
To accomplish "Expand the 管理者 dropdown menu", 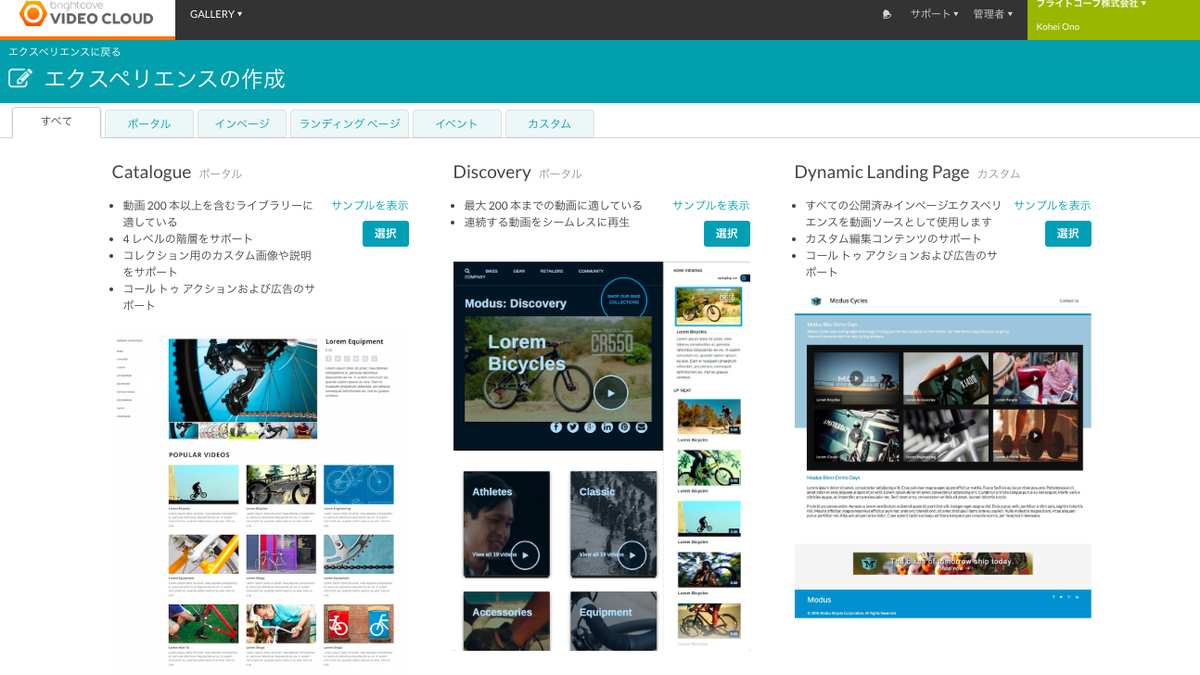I will (992, 14).
